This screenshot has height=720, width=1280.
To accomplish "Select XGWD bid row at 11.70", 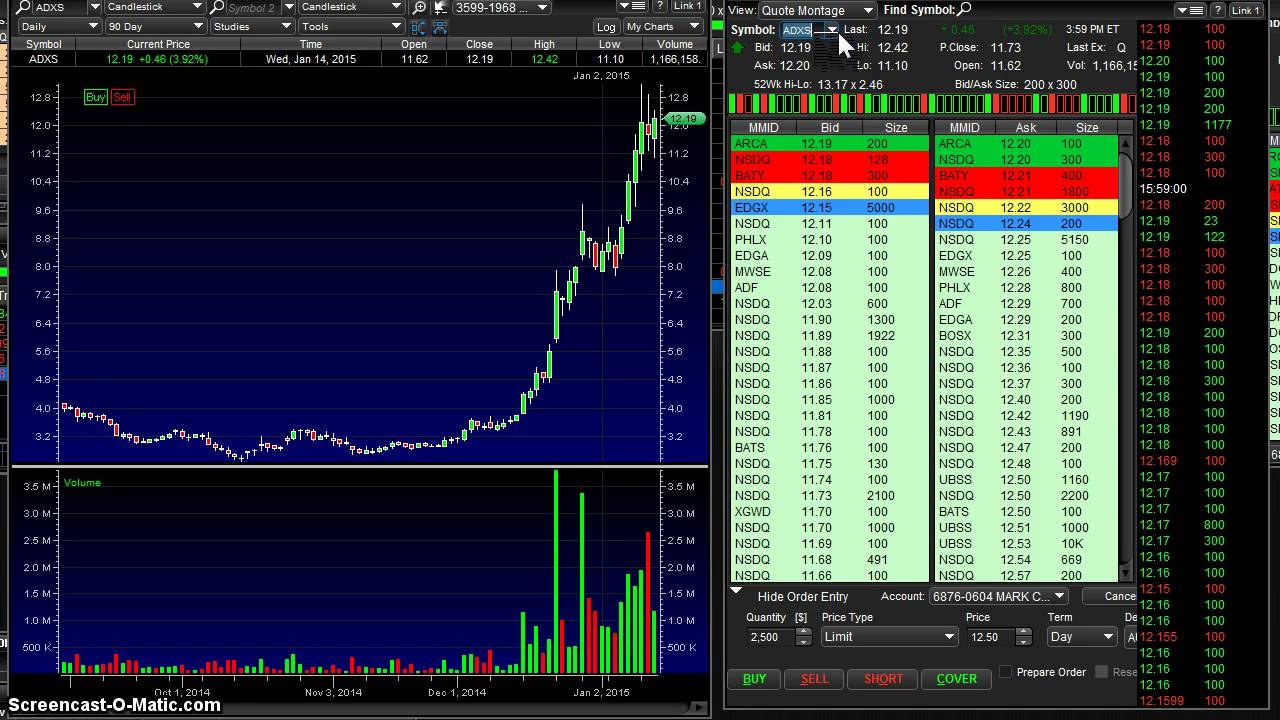I will click(830, 512).
